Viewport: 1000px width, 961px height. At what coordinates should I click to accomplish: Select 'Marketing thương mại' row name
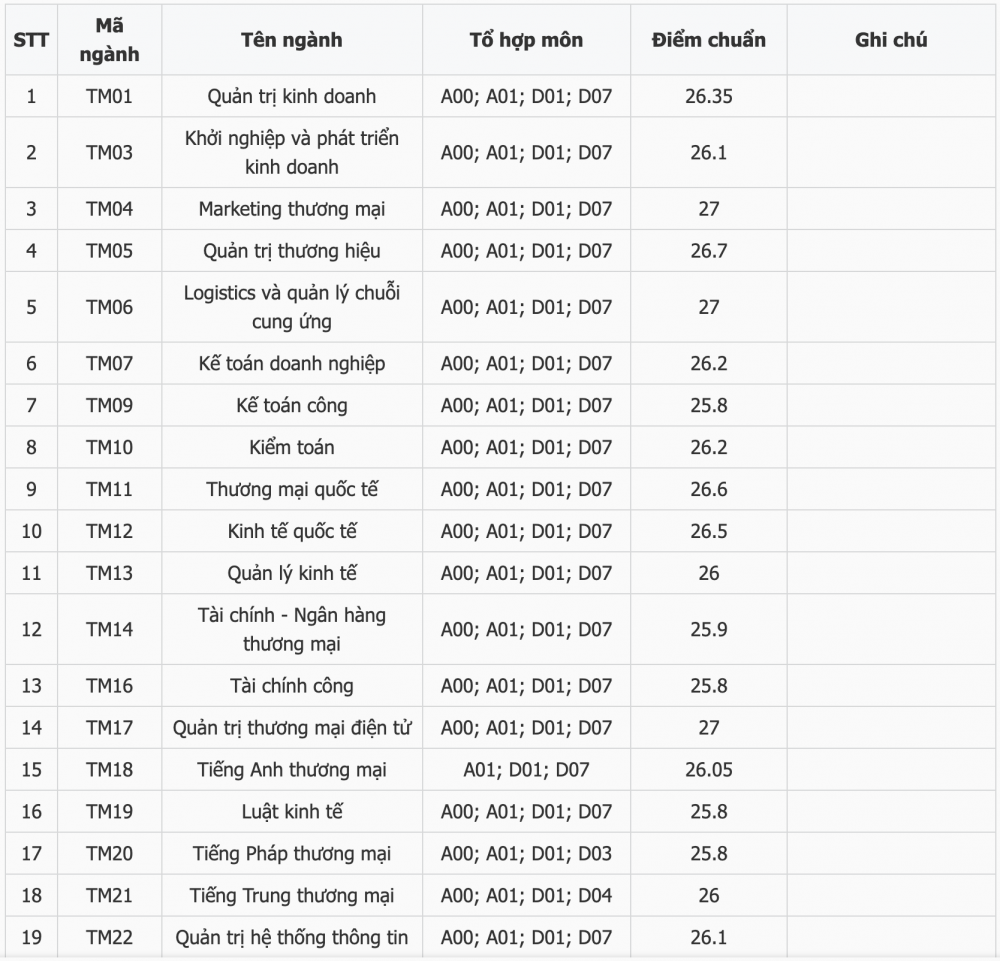click(291, 209)
